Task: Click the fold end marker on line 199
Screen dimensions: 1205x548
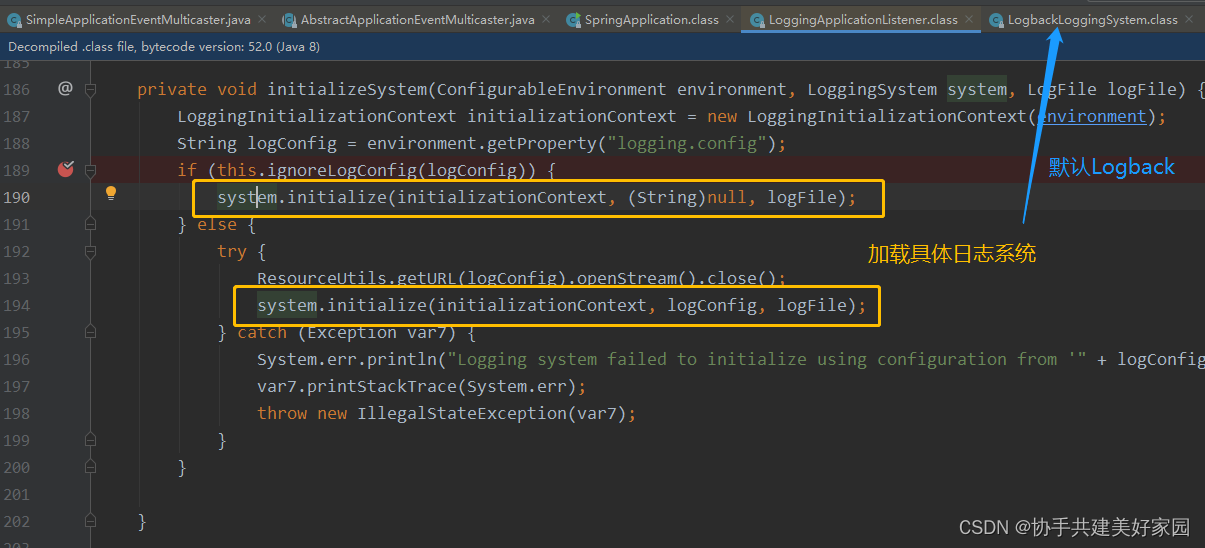Action: (90, 440)
